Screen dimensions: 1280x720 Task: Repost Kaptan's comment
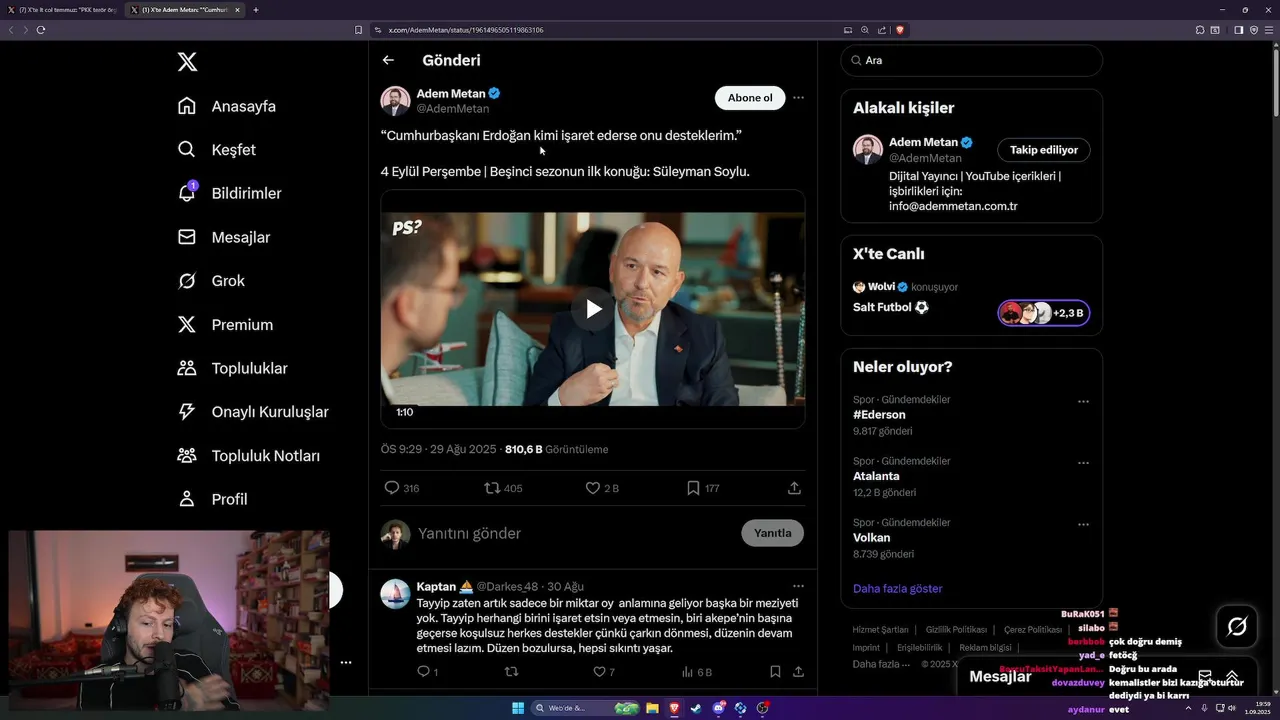click(x=511, y=672)
